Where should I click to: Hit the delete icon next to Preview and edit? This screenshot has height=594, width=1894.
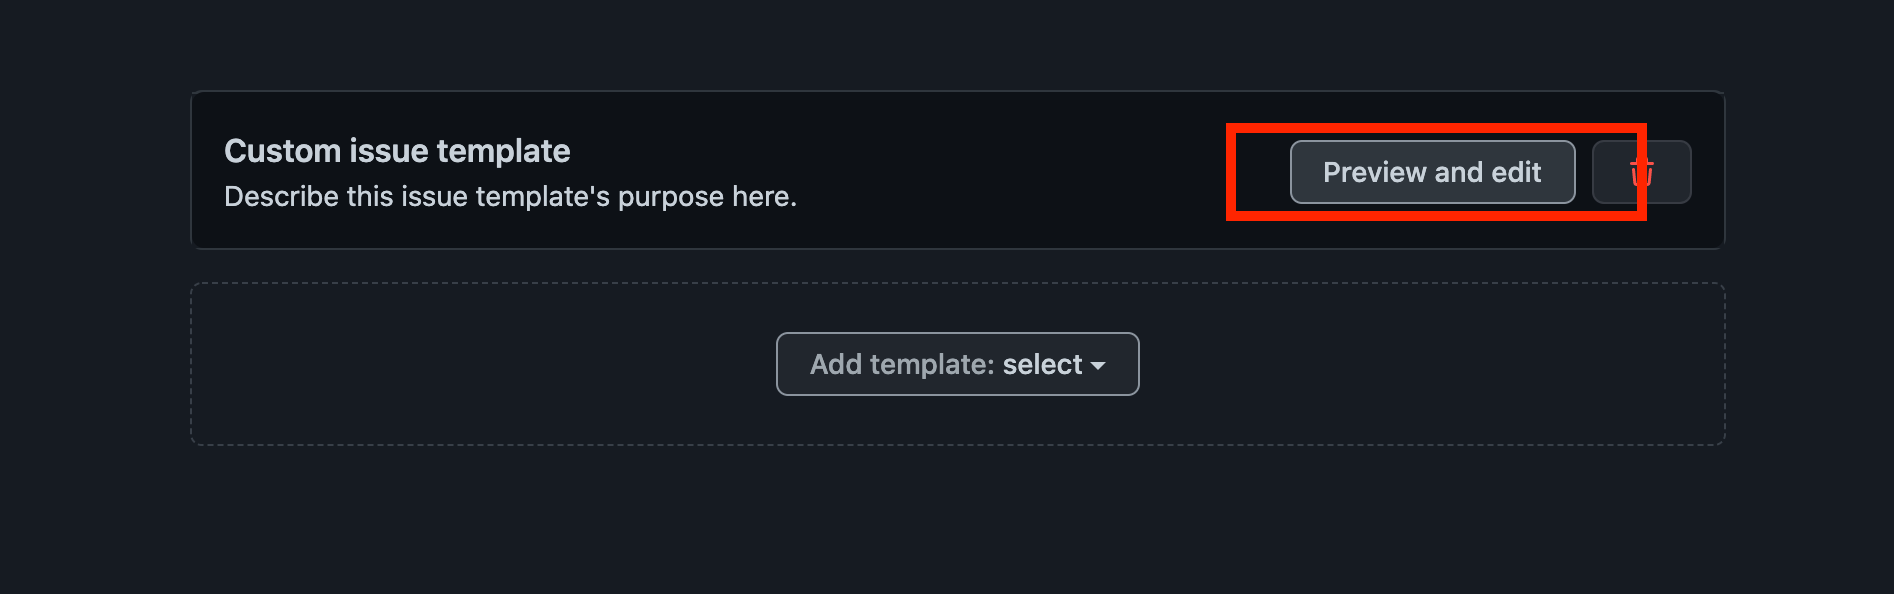click(1641, 172)
